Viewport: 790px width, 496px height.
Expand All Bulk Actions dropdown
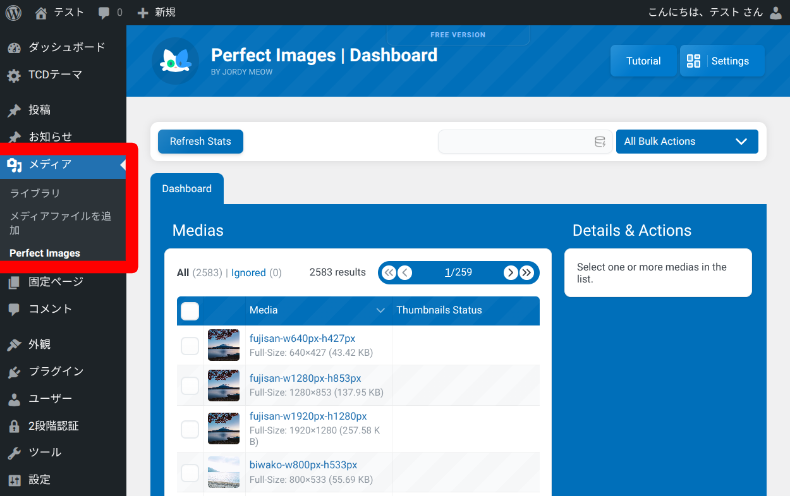687,142
